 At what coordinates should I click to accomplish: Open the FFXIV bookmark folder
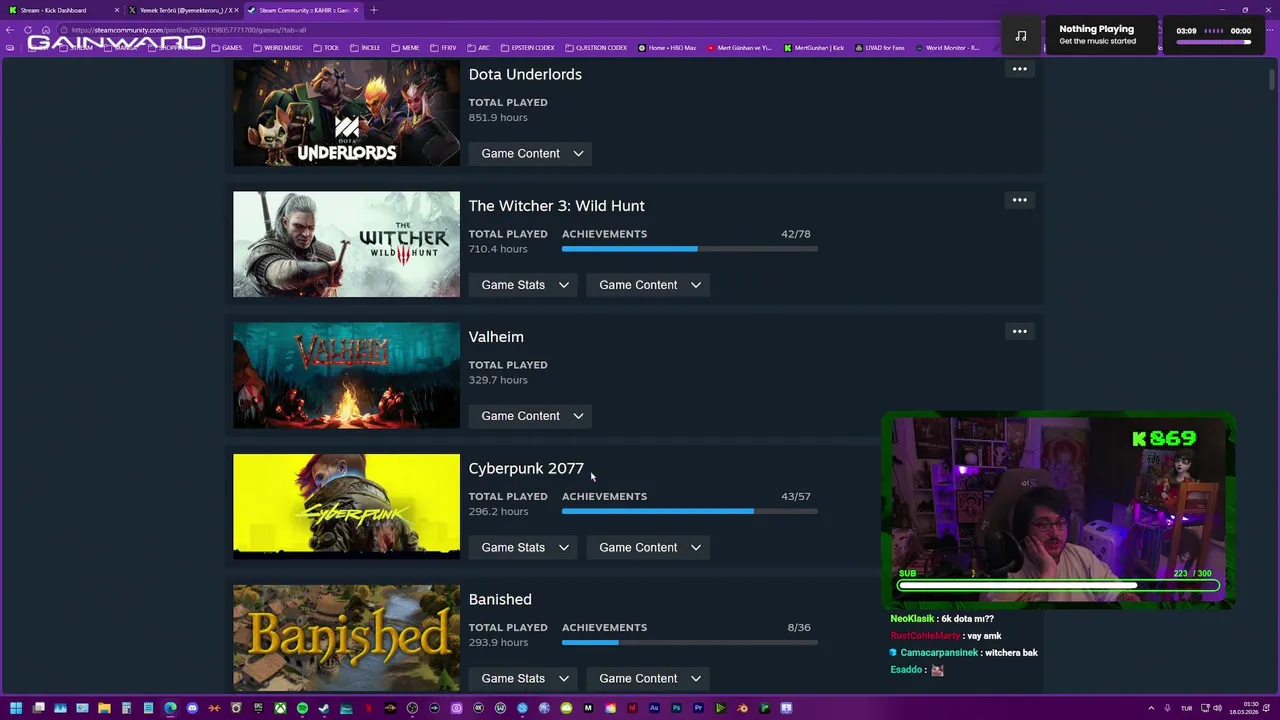pos(443,48)
